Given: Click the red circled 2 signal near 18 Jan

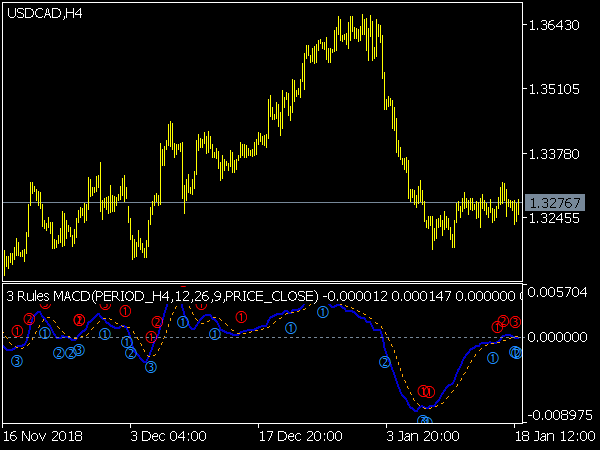Looking at the screenshot, I should (x=503, y=321).
